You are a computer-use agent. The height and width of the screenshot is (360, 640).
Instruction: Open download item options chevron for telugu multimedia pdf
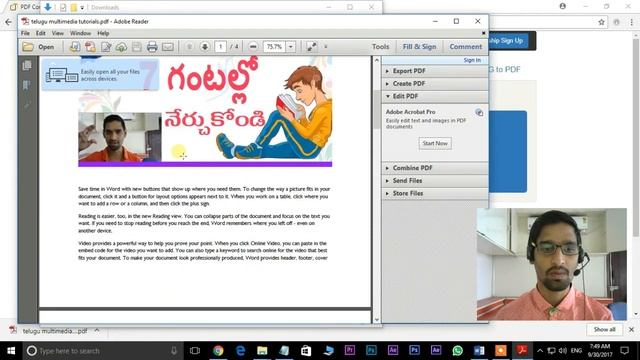(97, 331)
